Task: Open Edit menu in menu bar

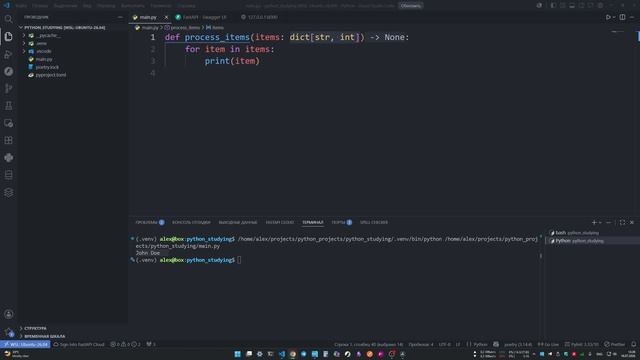Action: [x=40, y=6]
